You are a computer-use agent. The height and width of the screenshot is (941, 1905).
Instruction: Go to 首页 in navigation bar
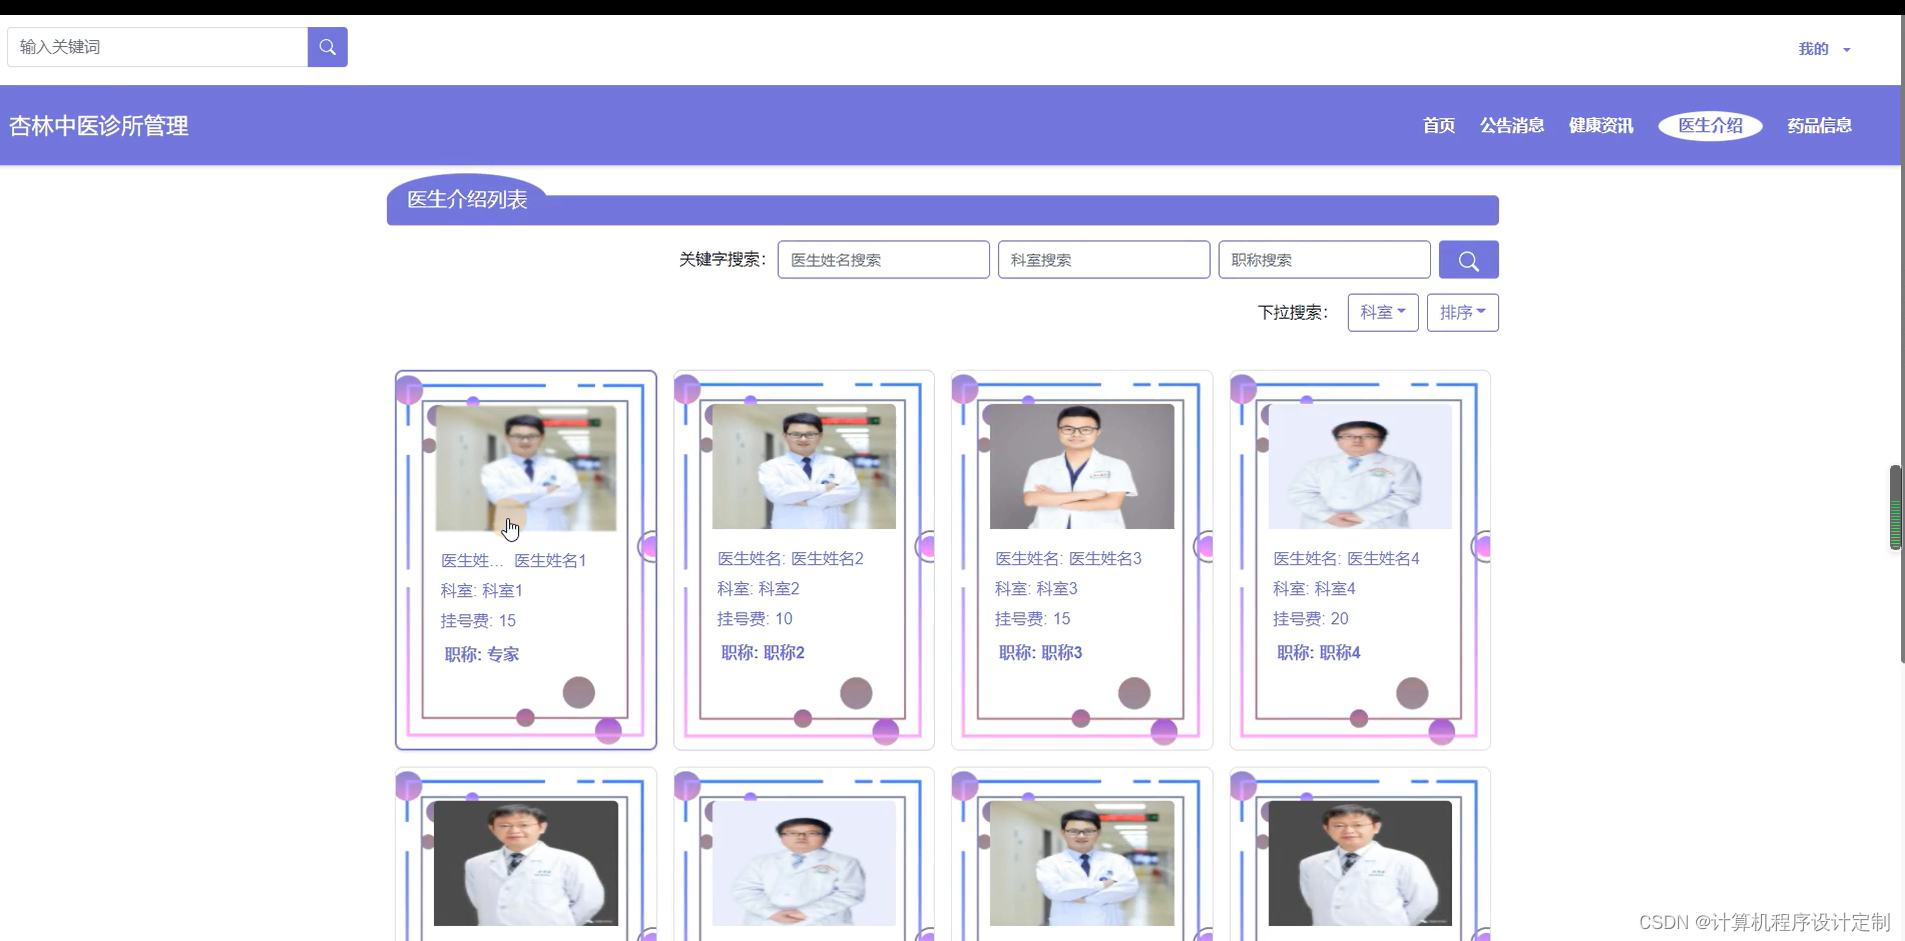click(1438, 126)
